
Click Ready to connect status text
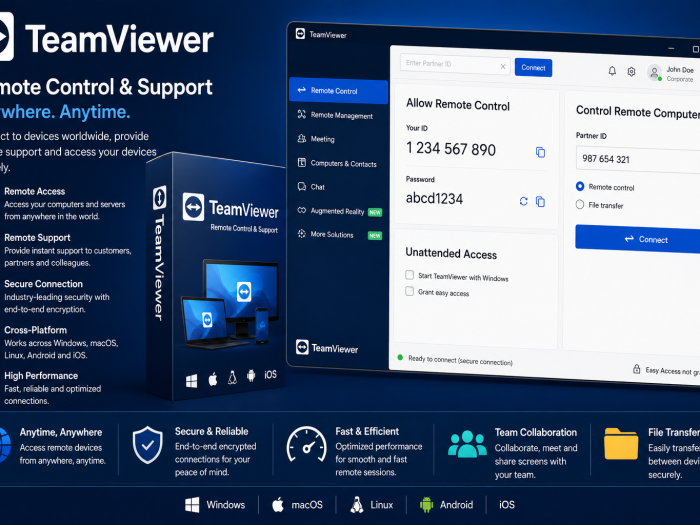(460, 360)
